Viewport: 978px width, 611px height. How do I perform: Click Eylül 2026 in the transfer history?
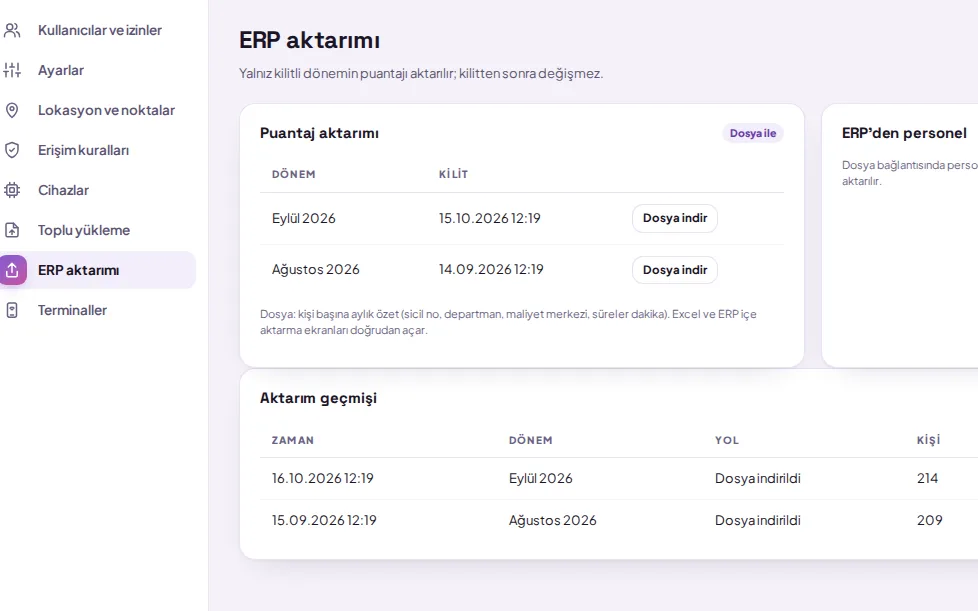tap(541, 478)
